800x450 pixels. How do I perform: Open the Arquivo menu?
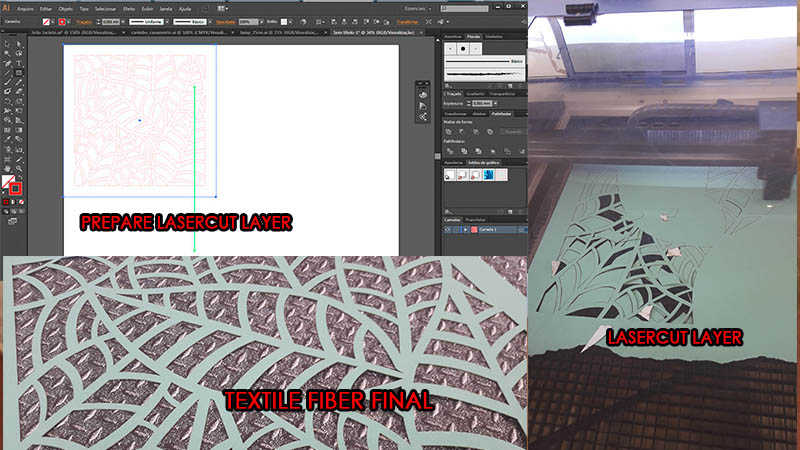25,9
